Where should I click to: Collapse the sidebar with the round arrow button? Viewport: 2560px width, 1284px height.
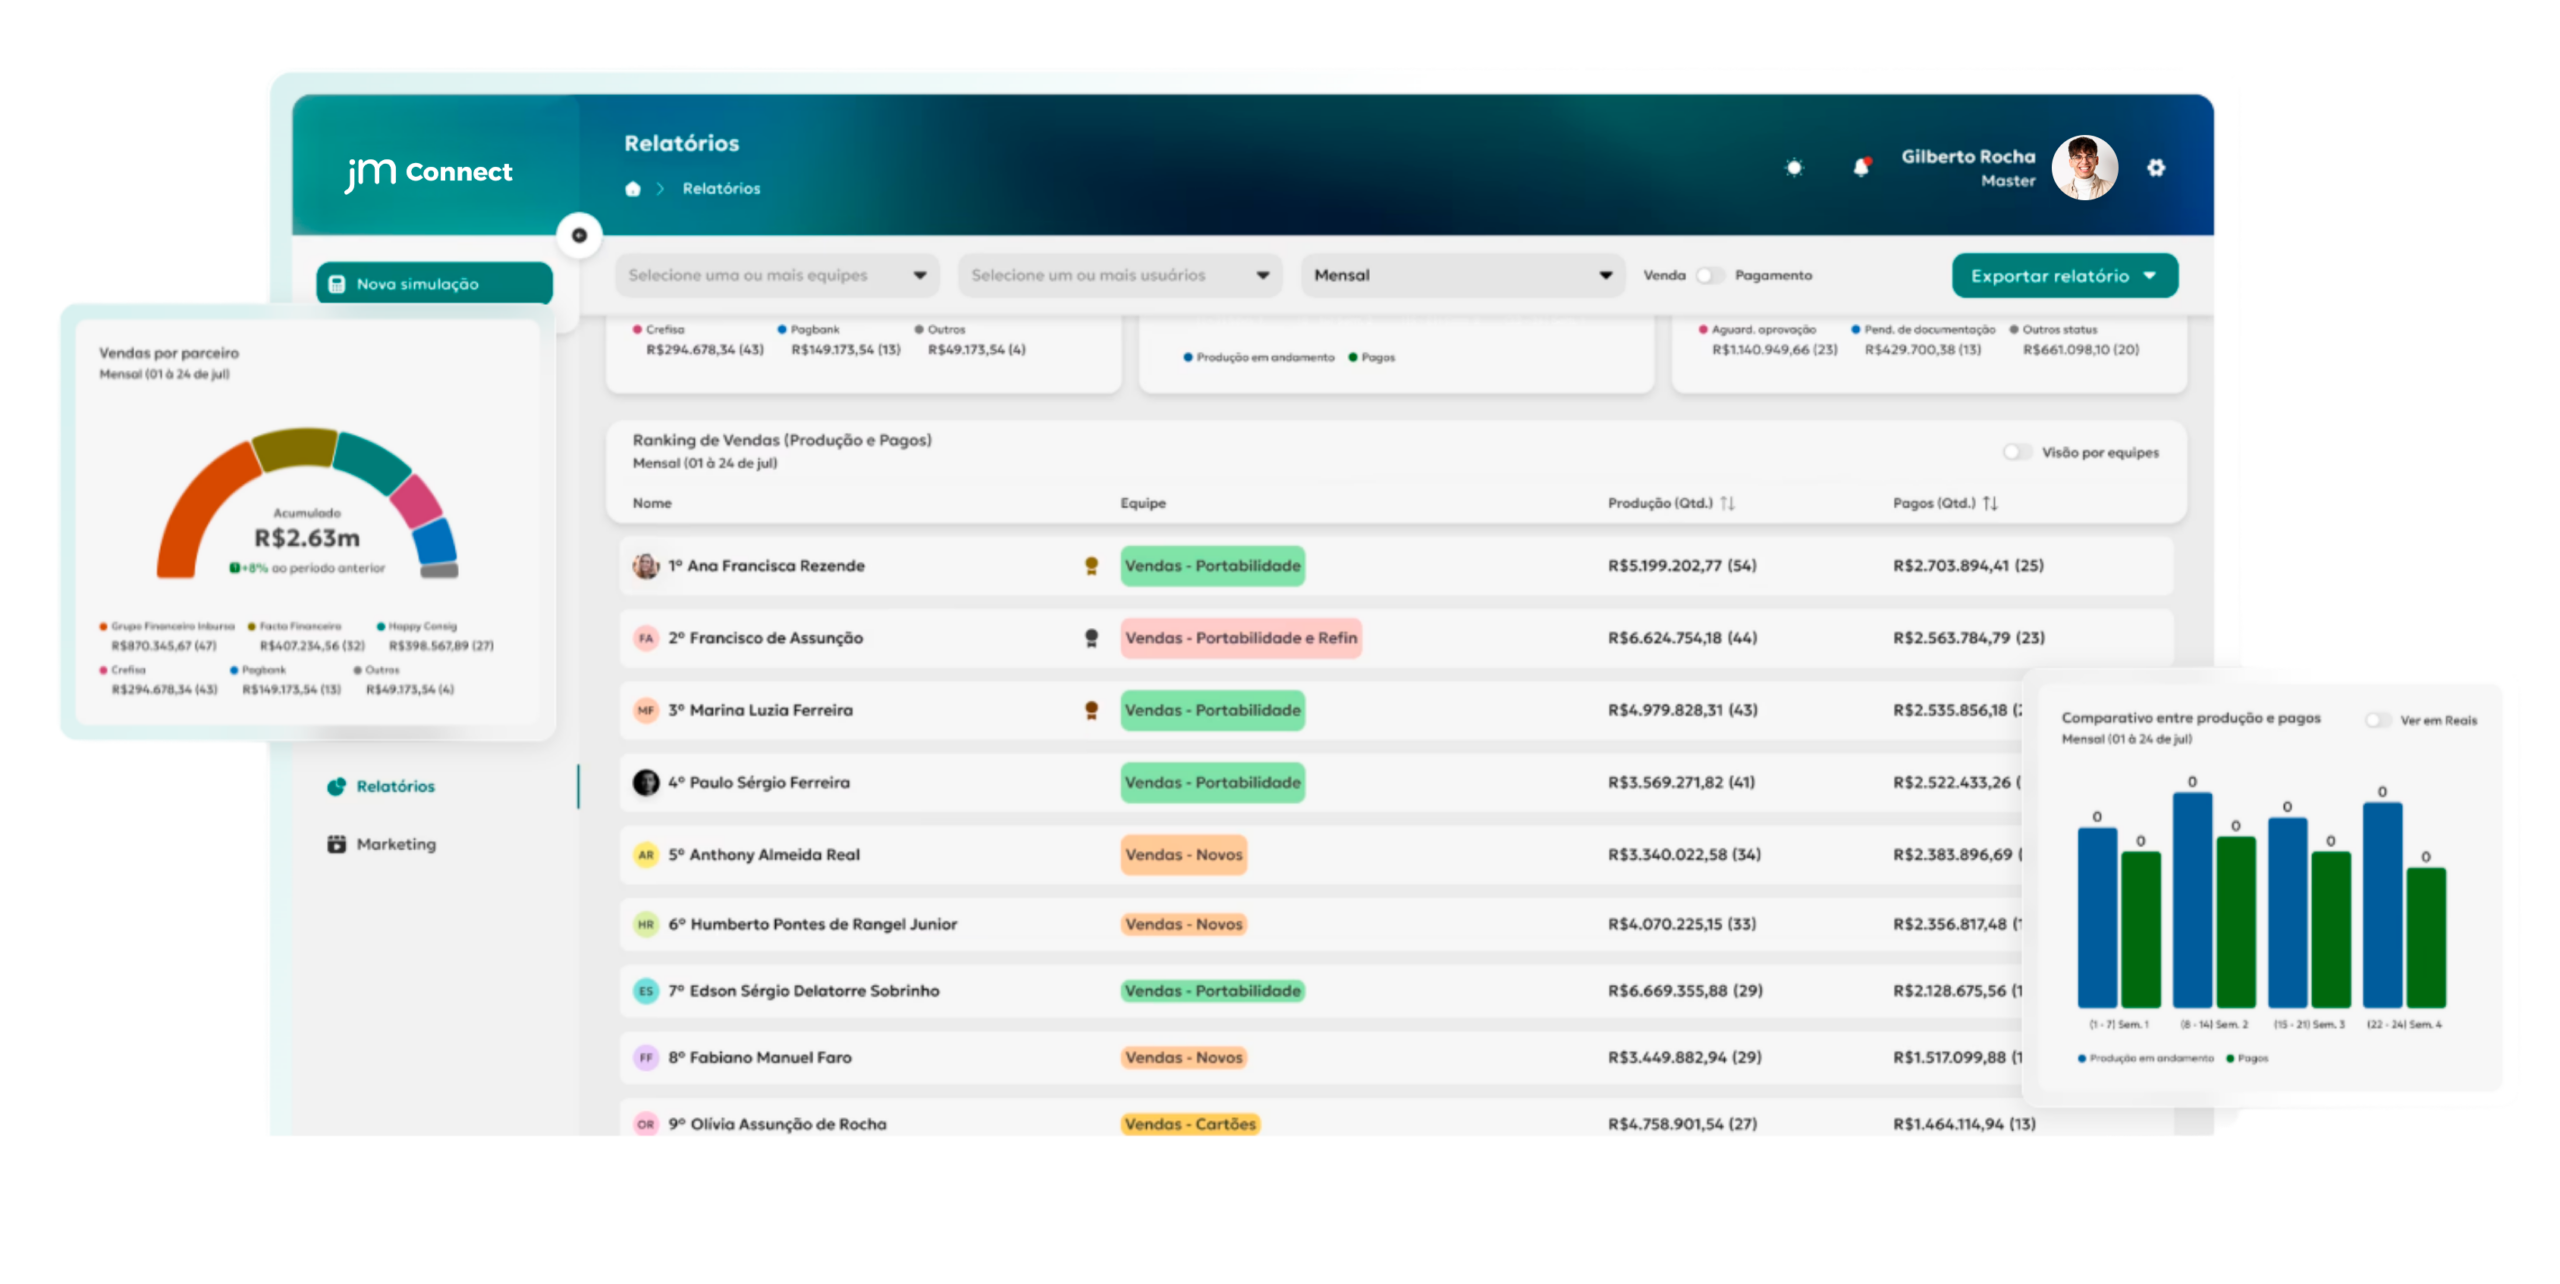(579, 235)
